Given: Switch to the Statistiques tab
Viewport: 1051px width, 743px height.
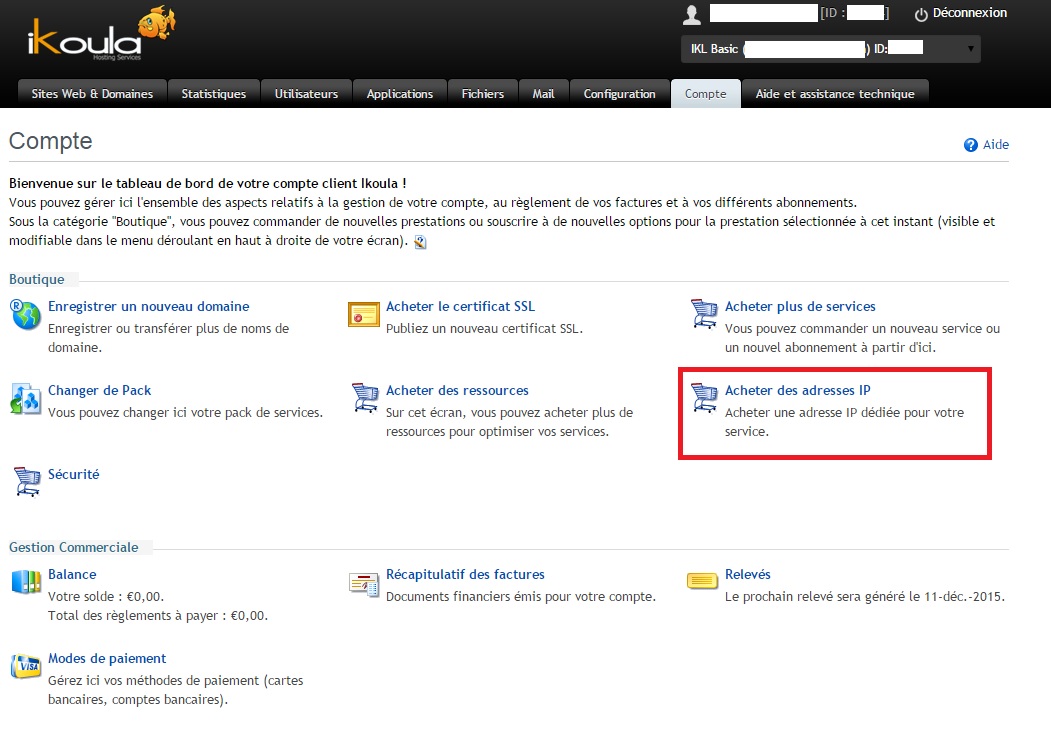Looking at the screenshot, I should 213,94.
